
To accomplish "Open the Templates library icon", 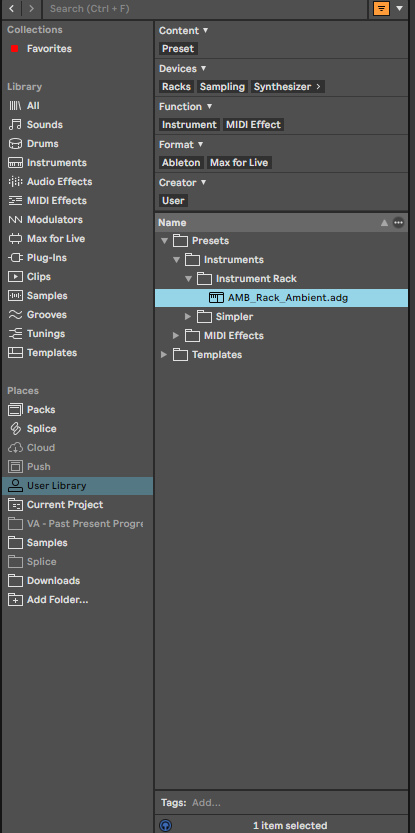I will 15,353.
